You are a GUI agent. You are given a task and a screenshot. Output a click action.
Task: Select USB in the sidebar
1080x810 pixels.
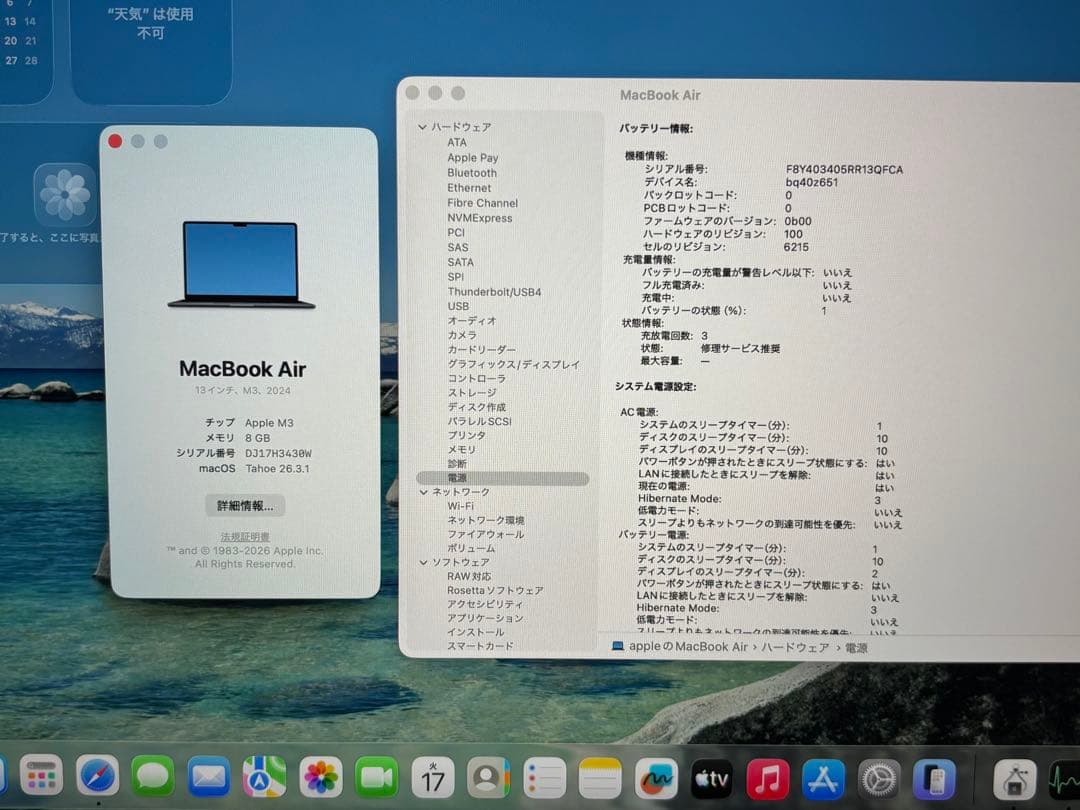click(x=458, y=307)
